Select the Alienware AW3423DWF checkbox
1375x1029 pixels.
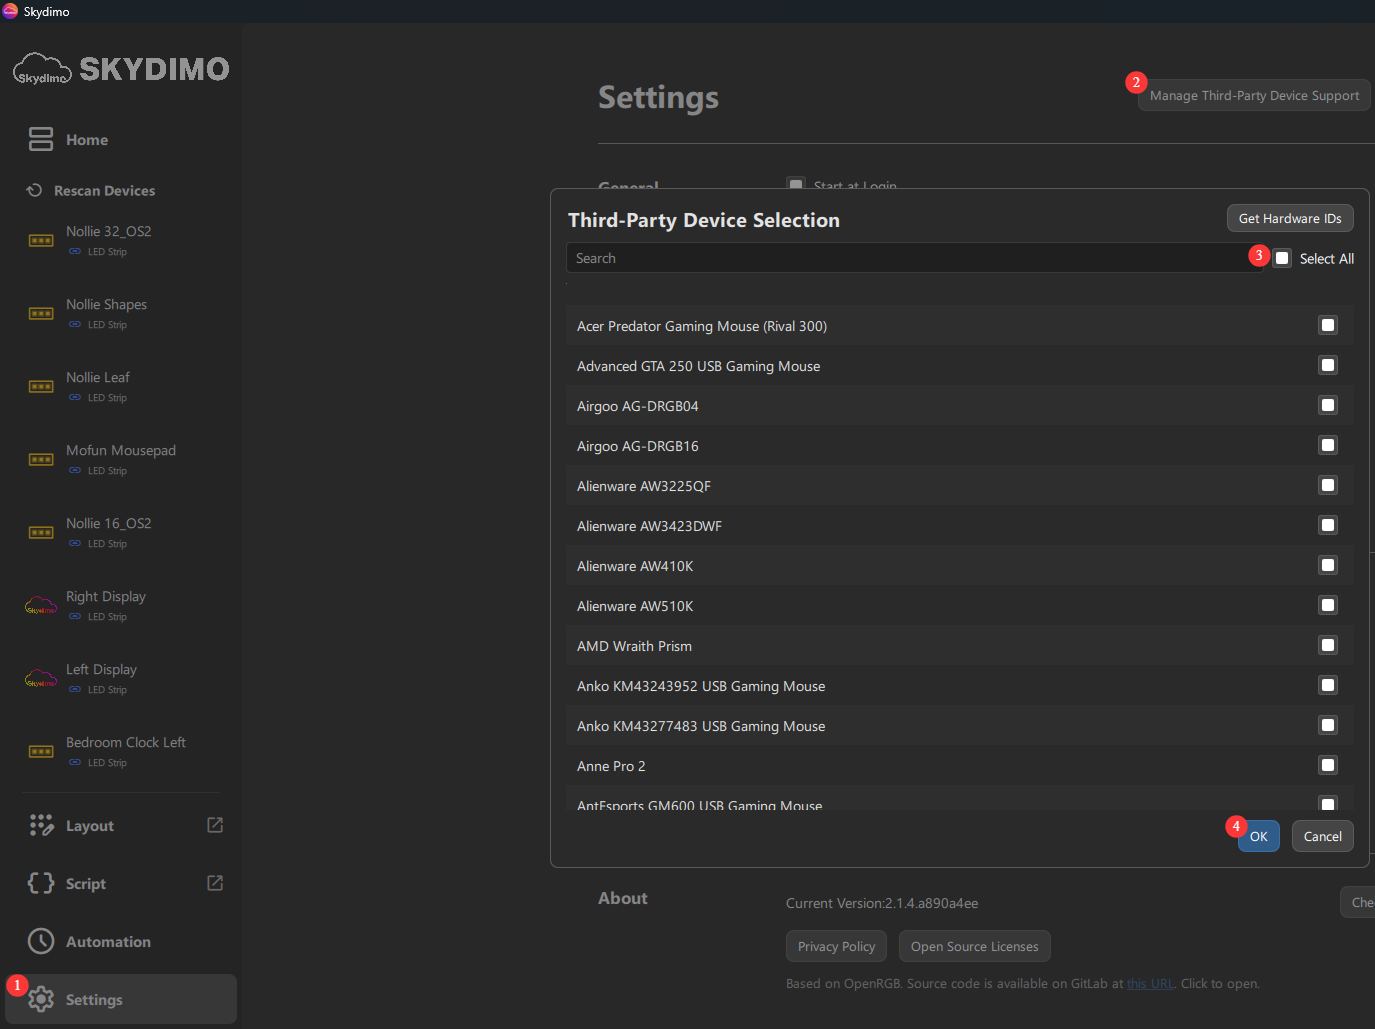[x=1328, y=525]
